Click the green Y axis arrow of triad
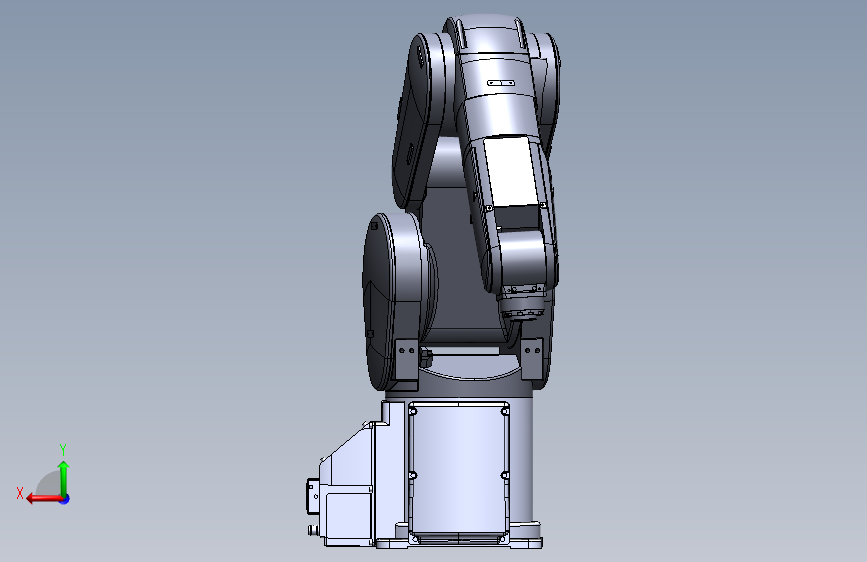 click(x=64, y=479)
